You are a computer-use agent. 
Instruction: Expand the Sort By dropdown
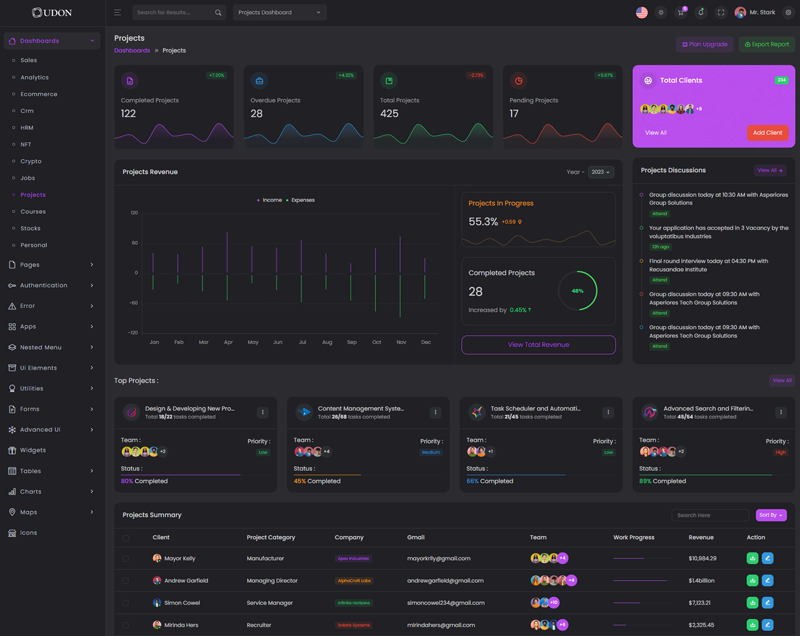click(770, 515)
